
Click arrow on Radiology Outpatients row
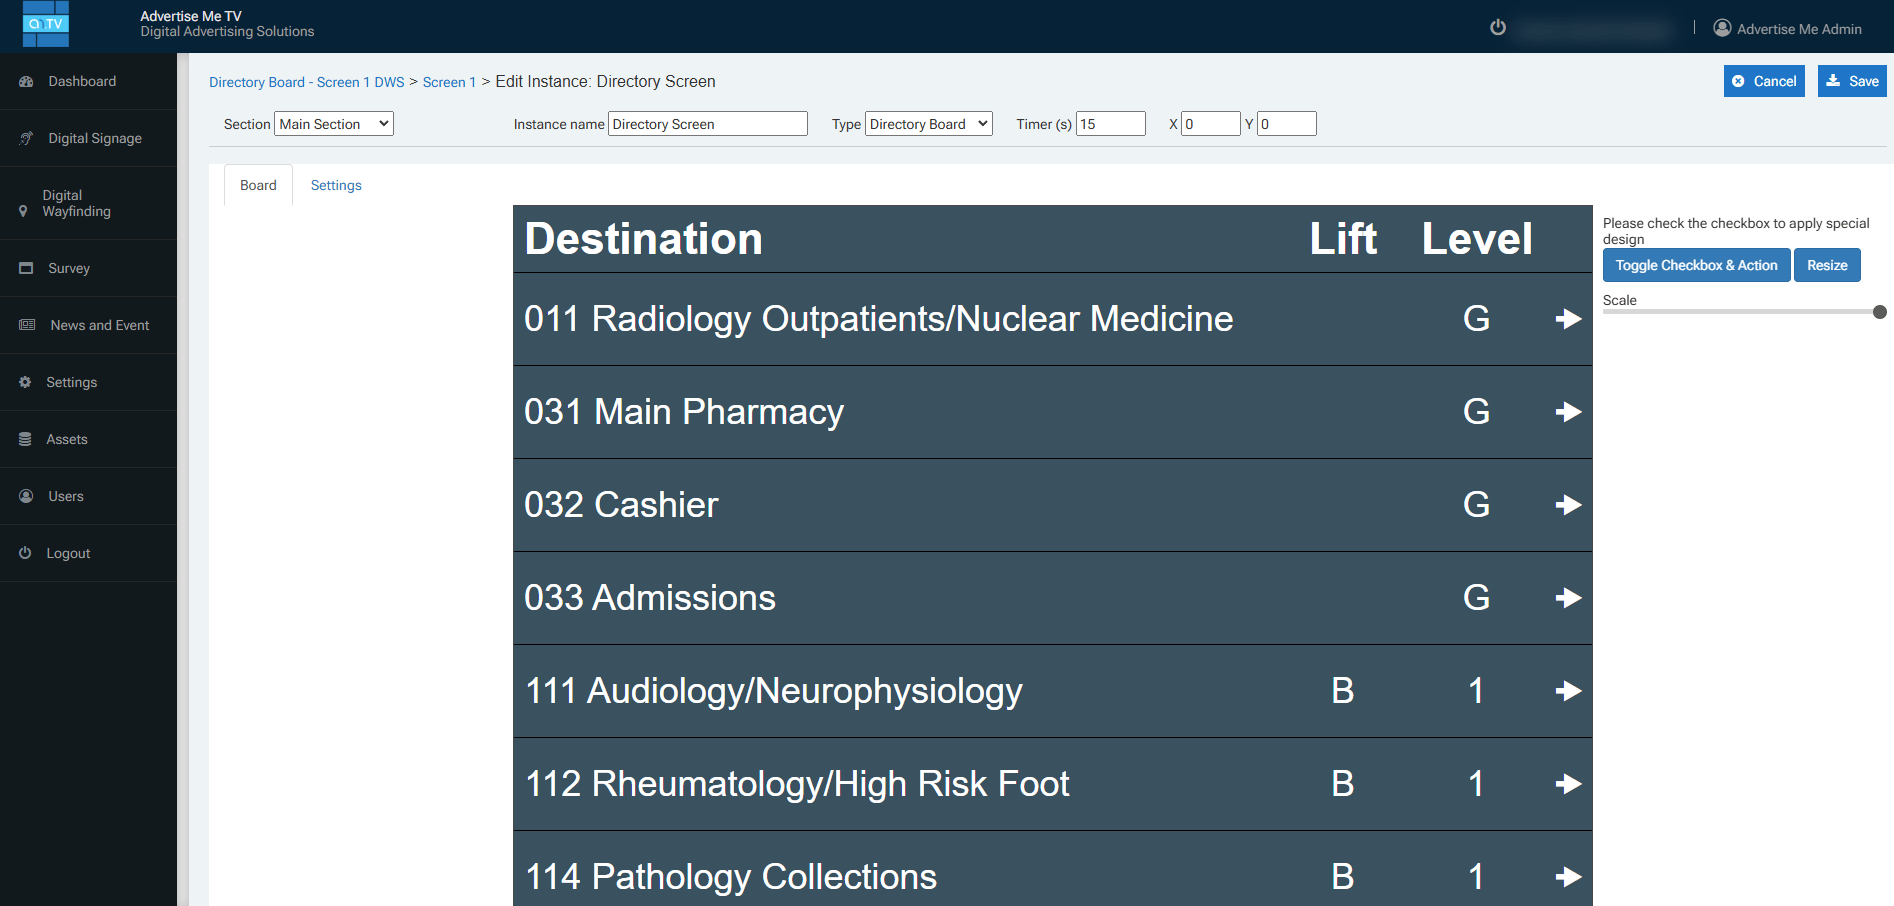(1568, 319)
